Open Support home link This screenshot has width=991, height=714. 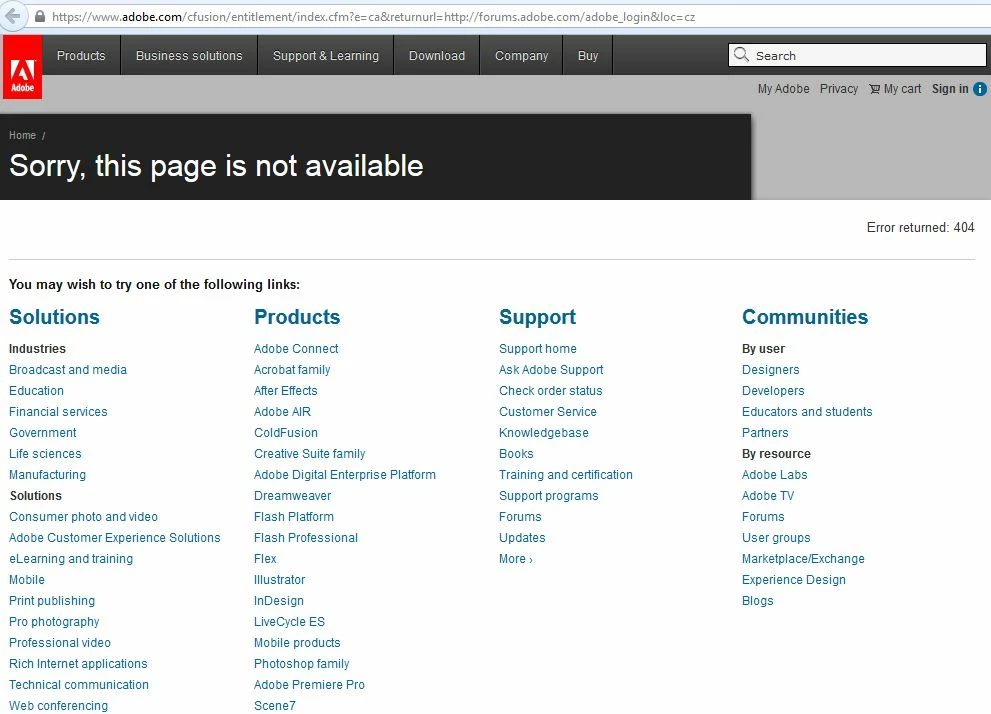point(537,349)
